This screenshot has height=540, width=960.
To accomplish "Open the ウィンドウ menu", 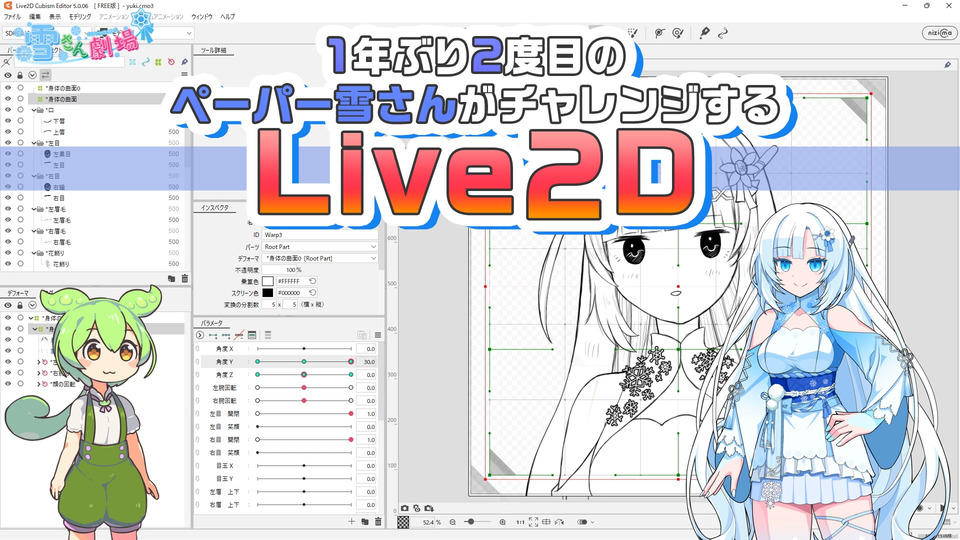I will tap(201, 17).
